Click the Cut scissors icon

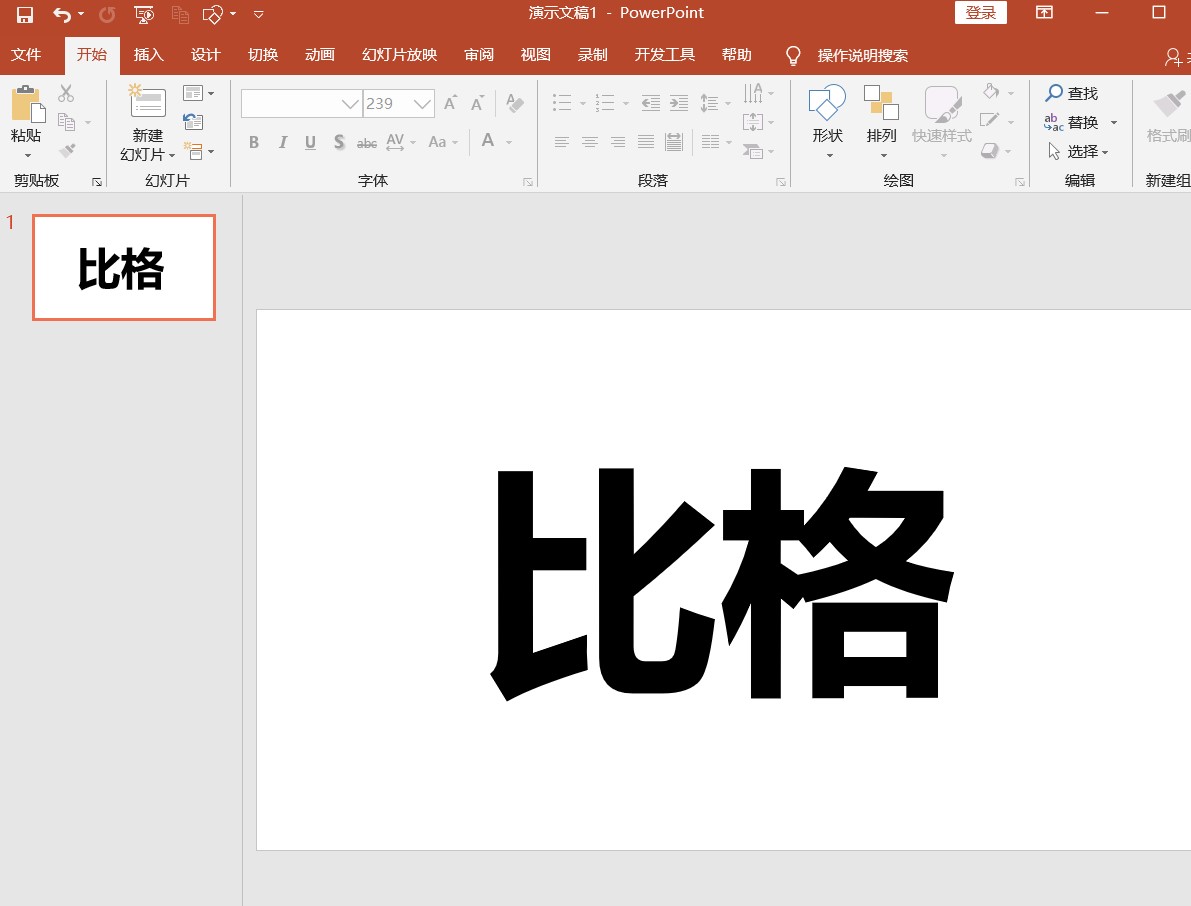[x=66, y=93]
